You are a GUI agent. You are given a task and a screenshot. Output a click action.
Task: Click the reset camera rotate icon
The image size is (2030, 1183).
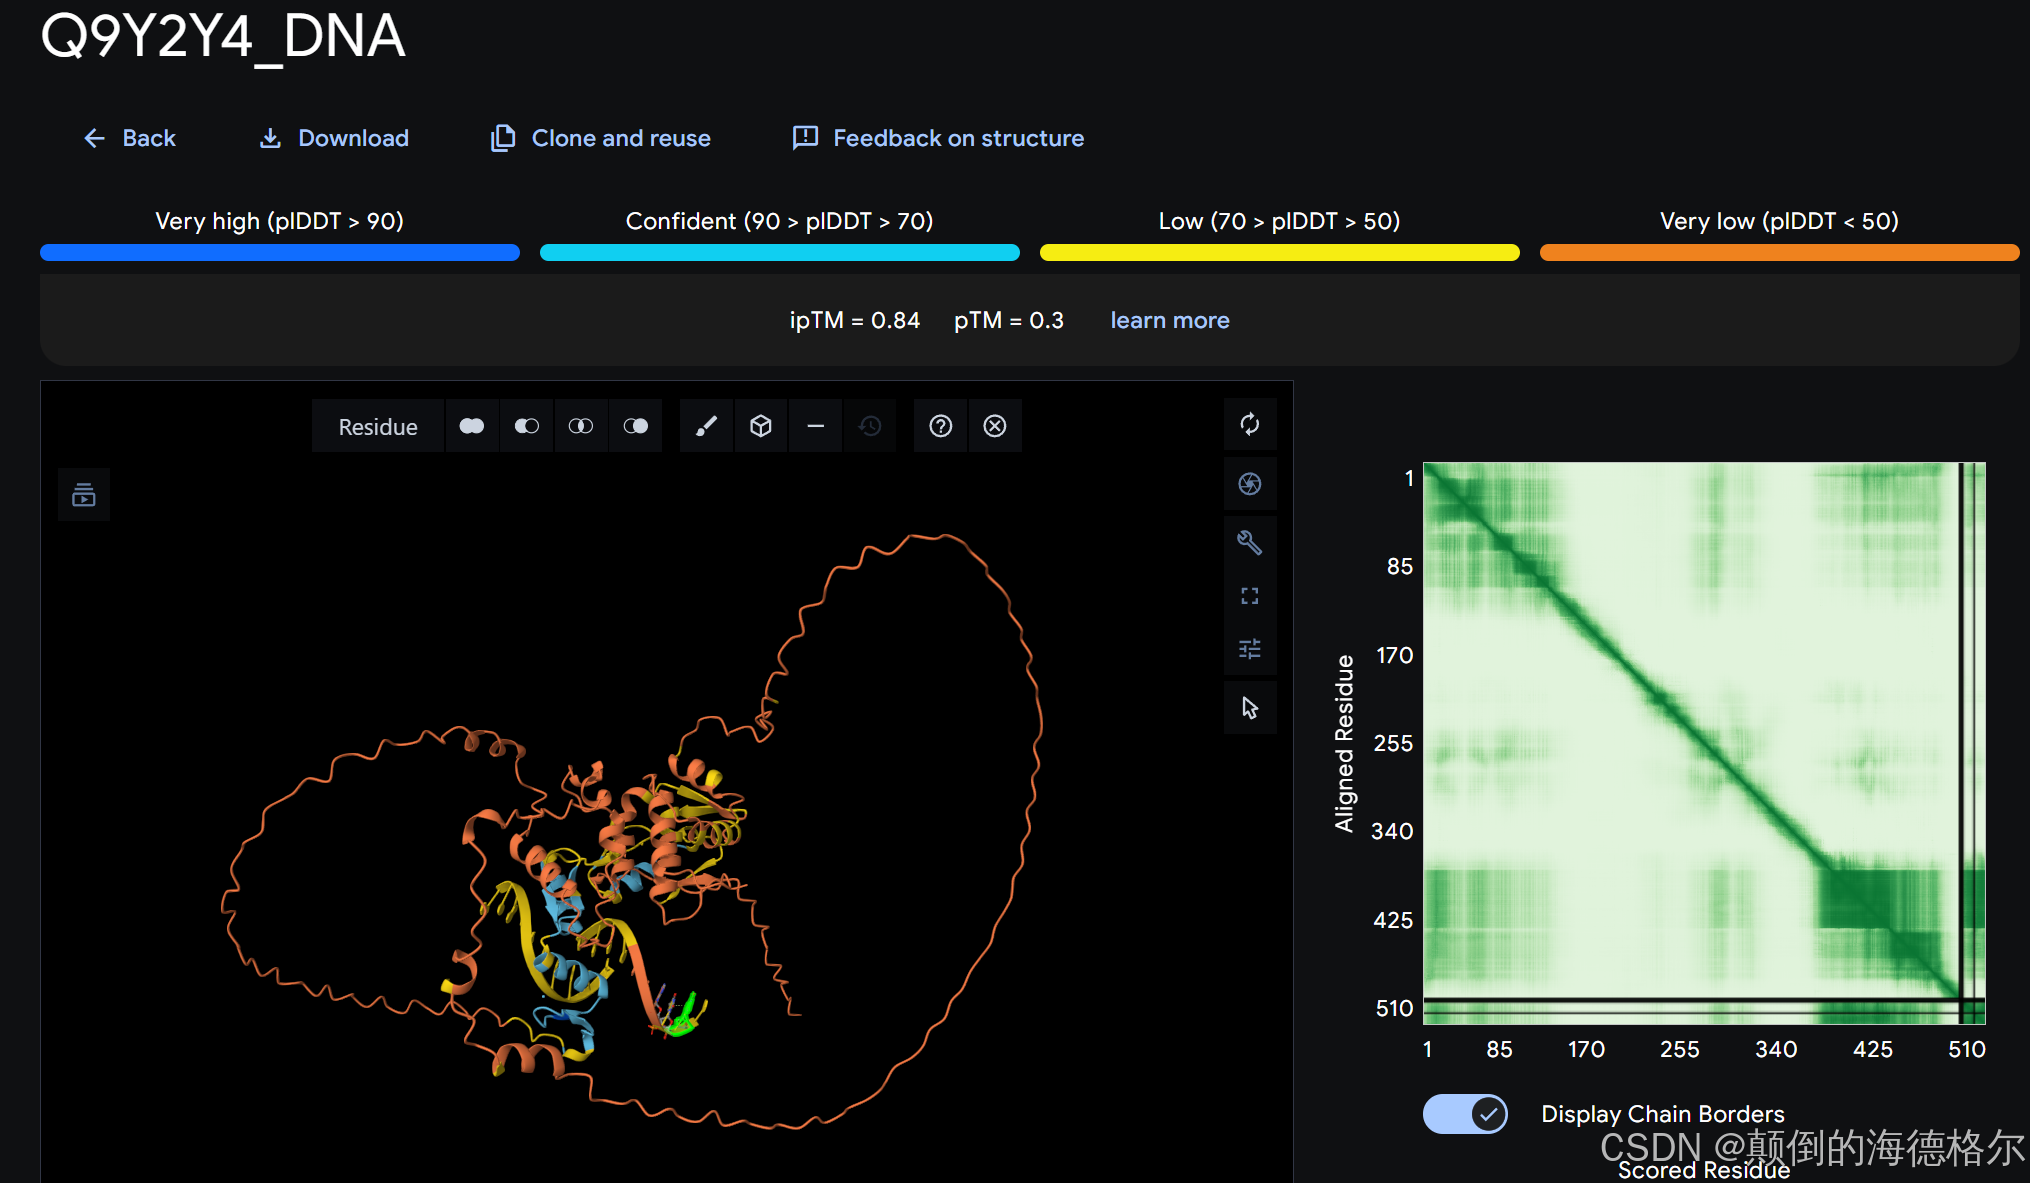coord(1250,424)
